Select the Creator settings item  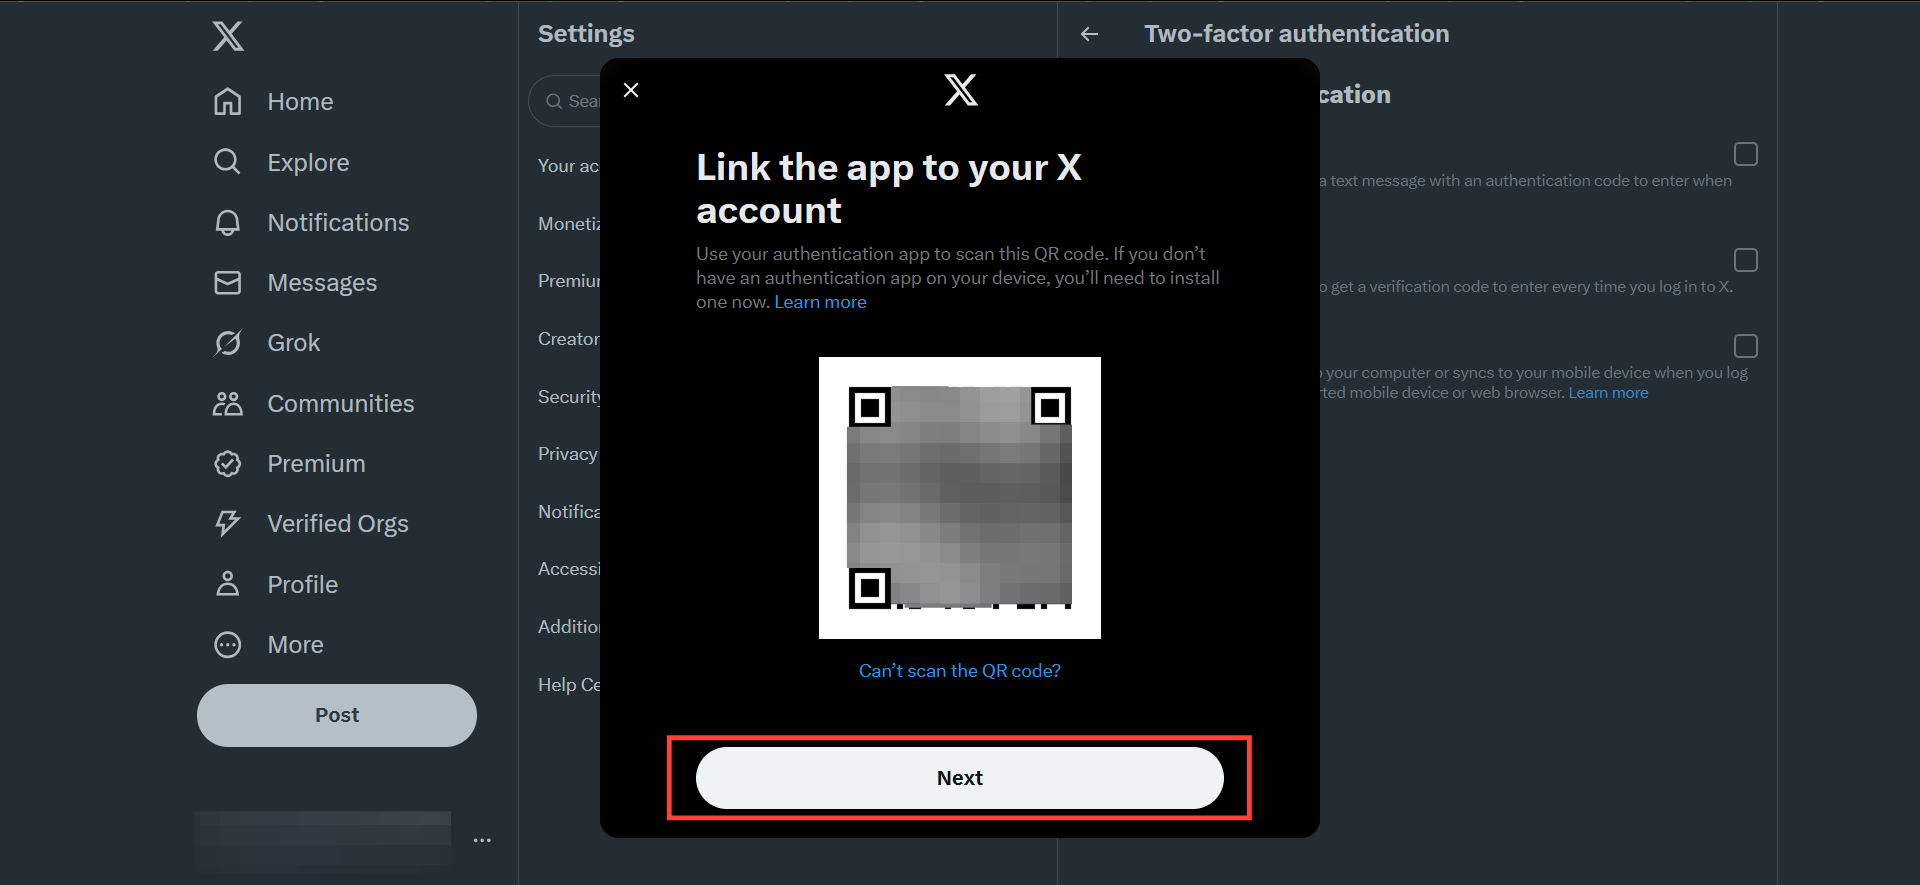569,339
